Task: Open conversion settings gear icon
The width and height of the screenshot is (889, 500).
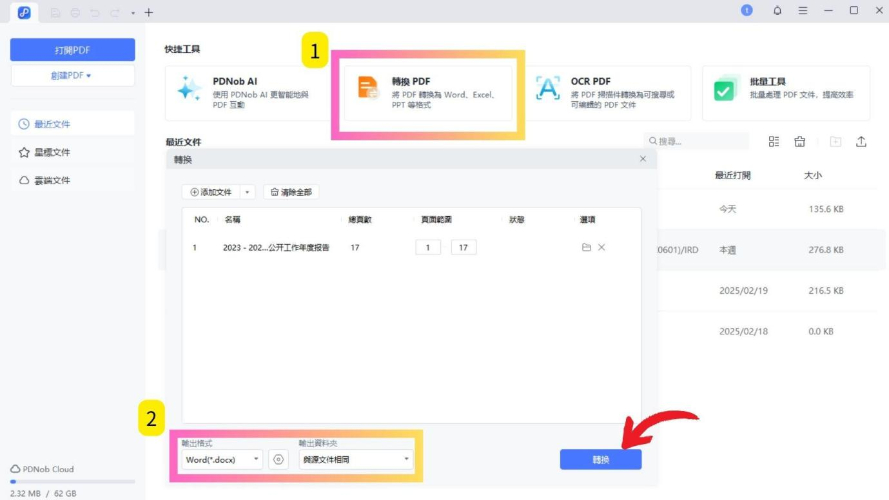Action: 278,459
